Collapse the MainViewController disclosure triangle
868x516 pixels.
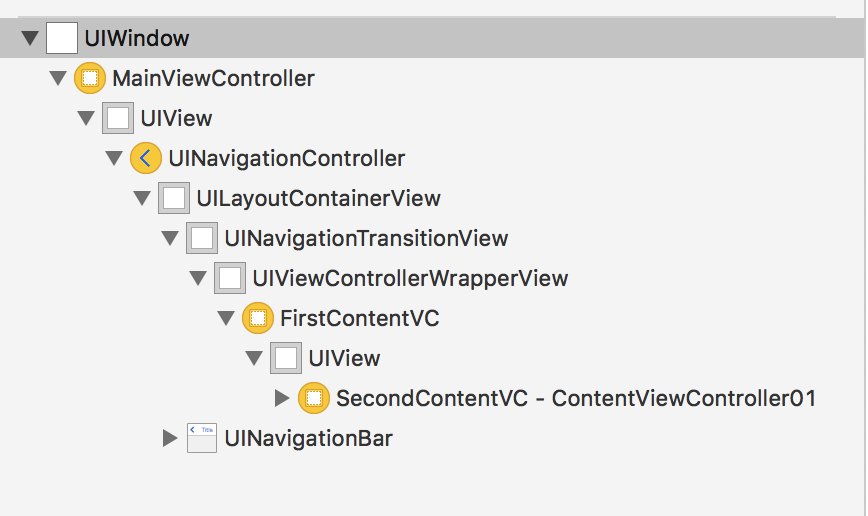click(x=57, y=79)
